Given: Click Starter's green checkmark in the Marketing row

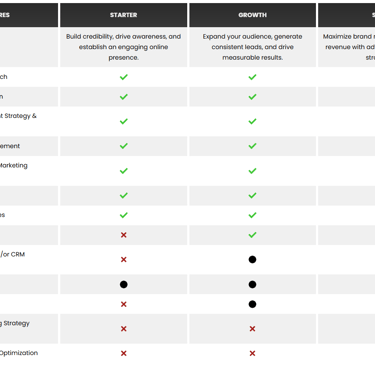Looking at the screenshot, I should pyautogui.click(x=123, y=171).
